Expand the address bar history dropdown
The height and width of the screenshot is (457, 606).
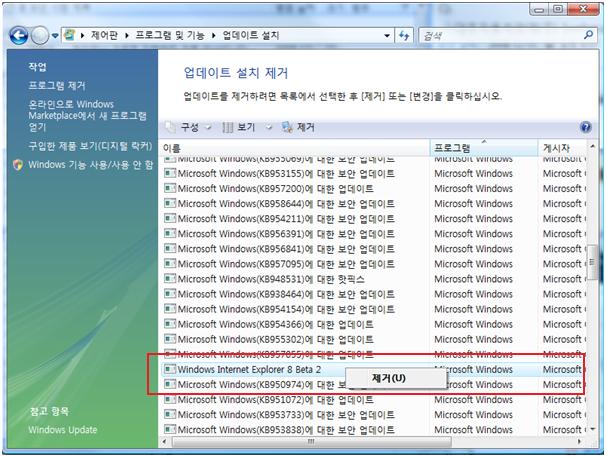387,36
